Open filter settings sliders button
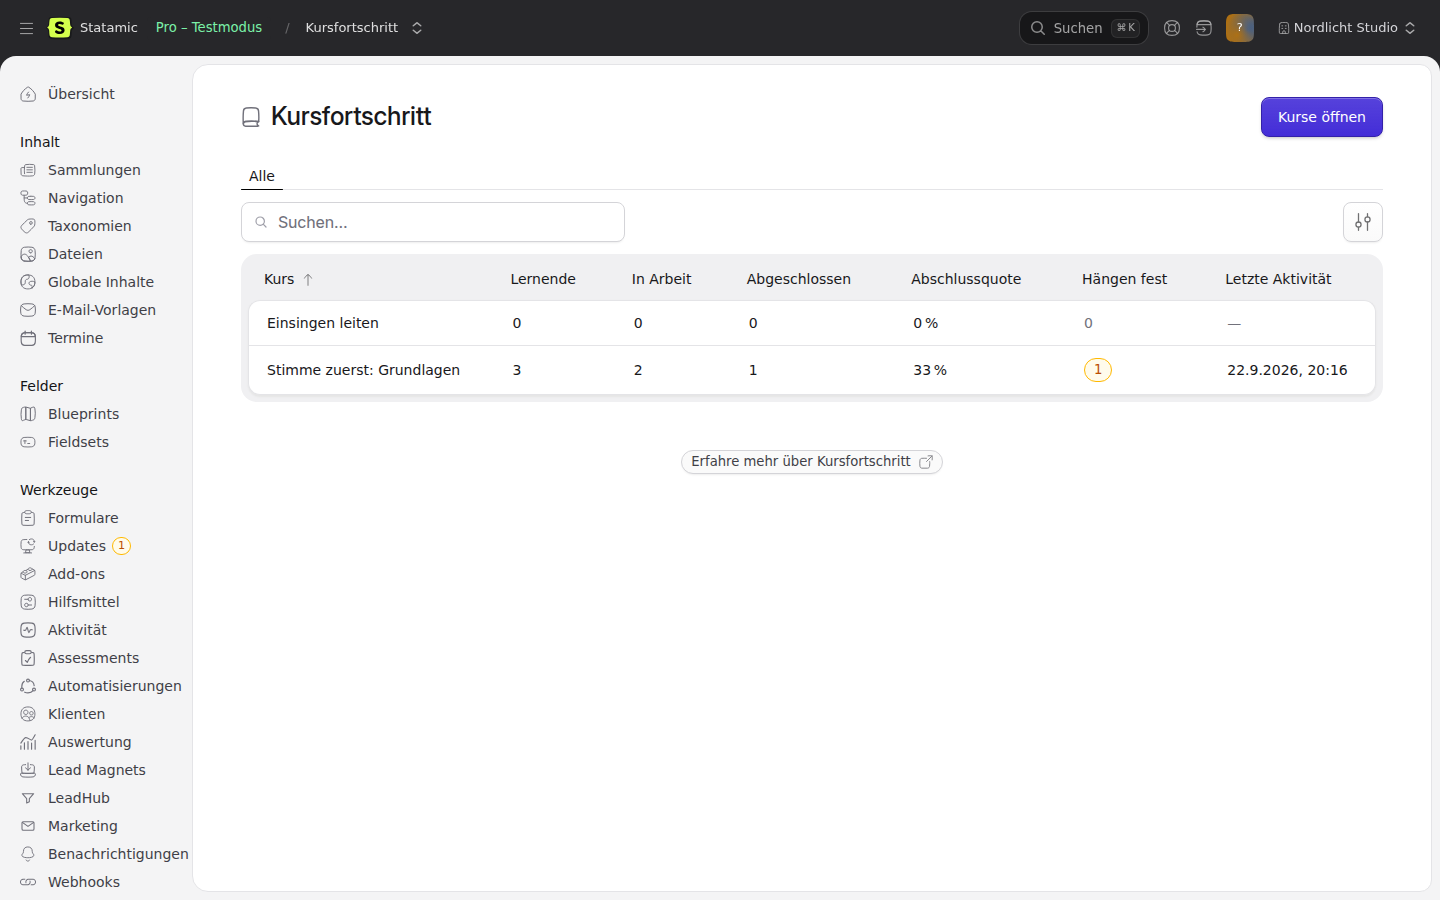The width and height of the screenshot is (1440, 900). coord(1363,222)
